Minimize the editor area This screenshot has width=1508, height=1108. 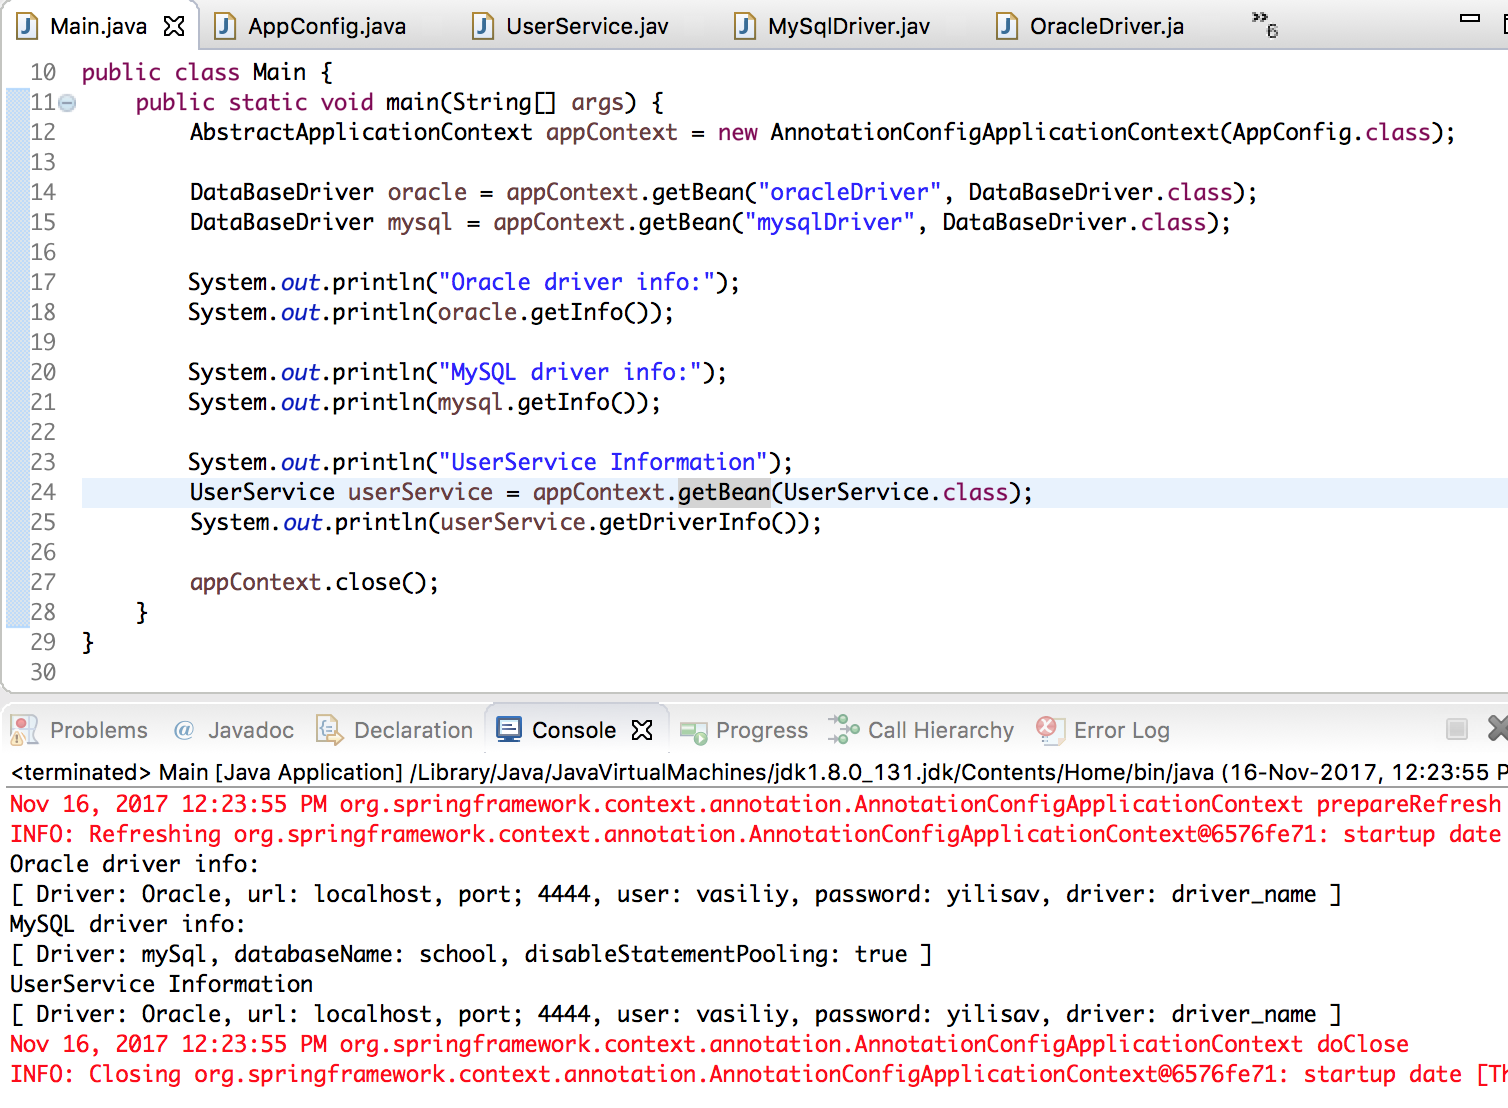click(x=1469, y=18)
